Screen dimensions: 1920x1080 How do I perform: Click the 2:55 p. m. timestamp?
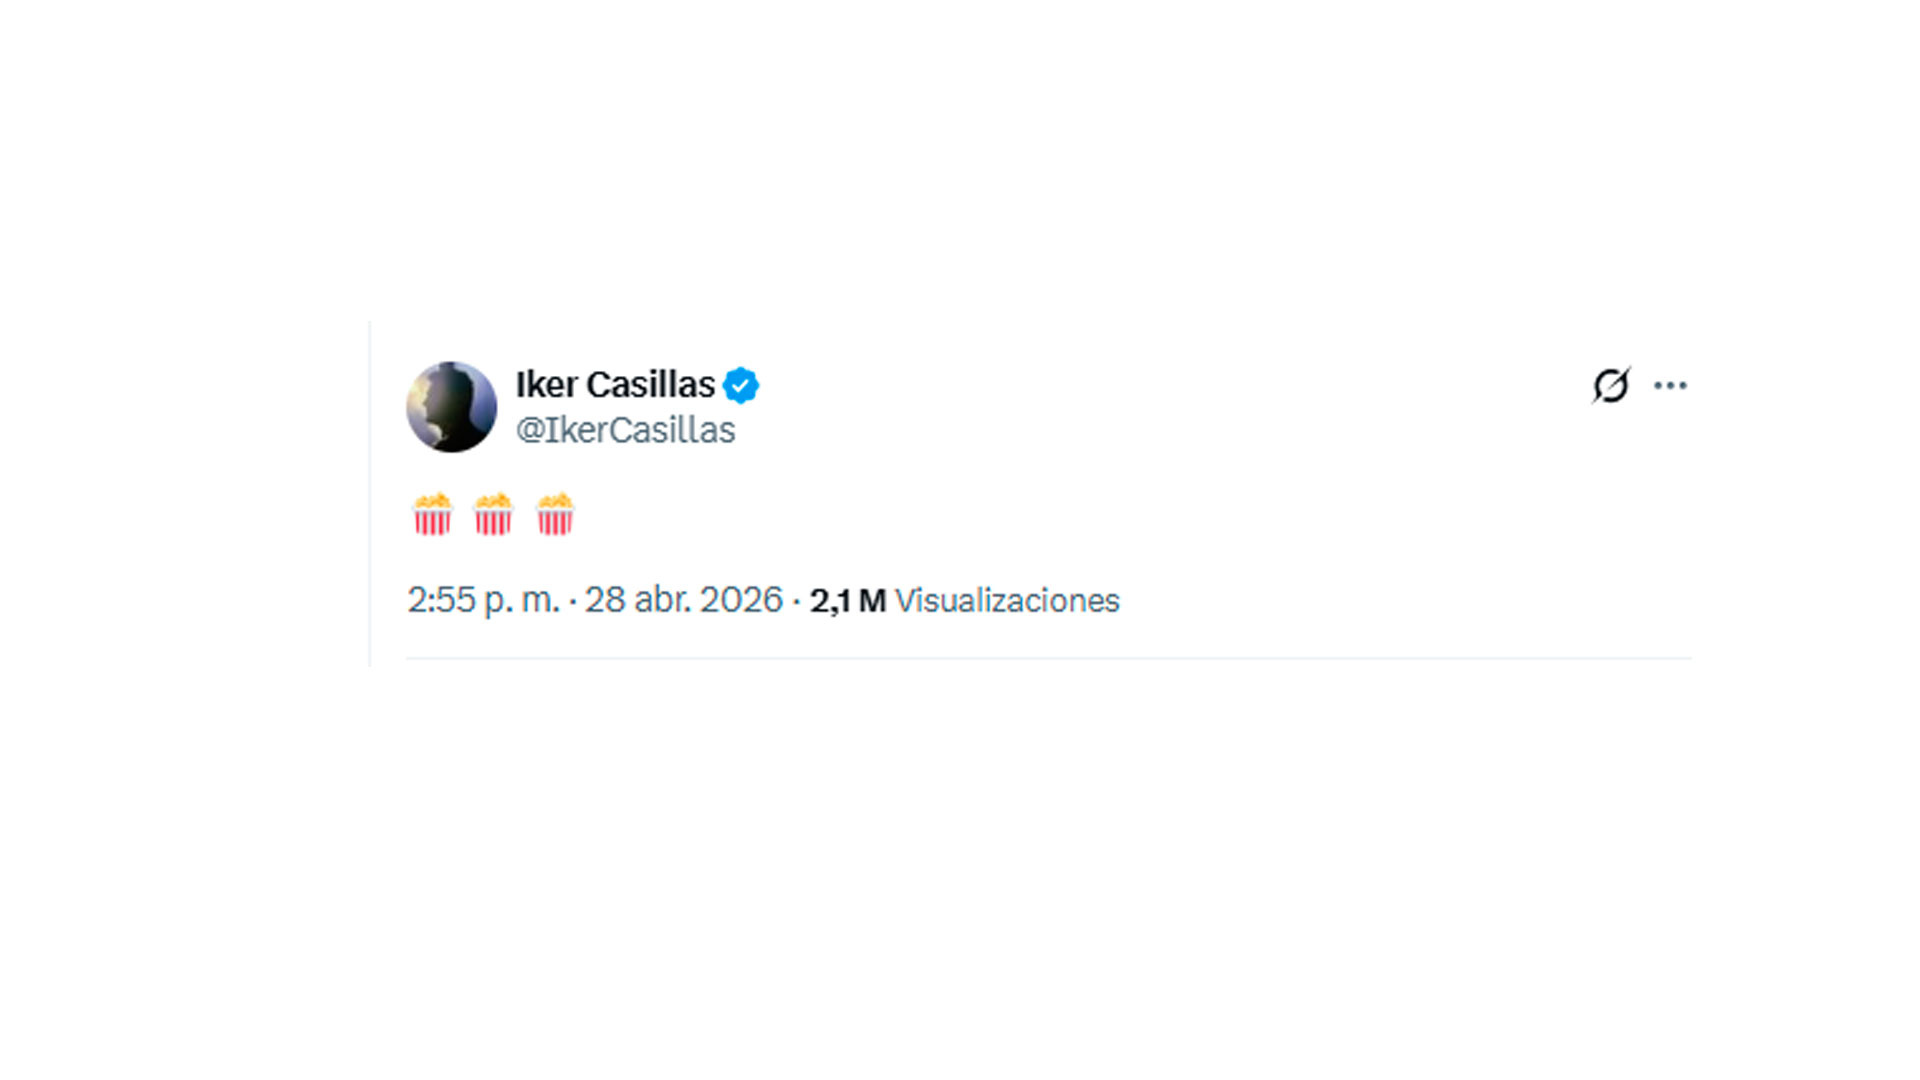point(483,600)
